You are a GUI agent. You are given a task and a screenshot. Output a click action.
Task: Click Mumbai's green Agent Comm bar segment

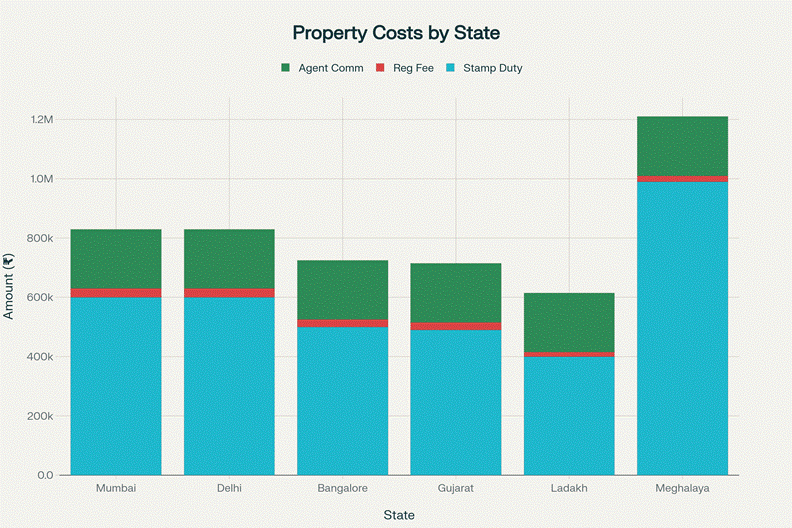[116, 258]
